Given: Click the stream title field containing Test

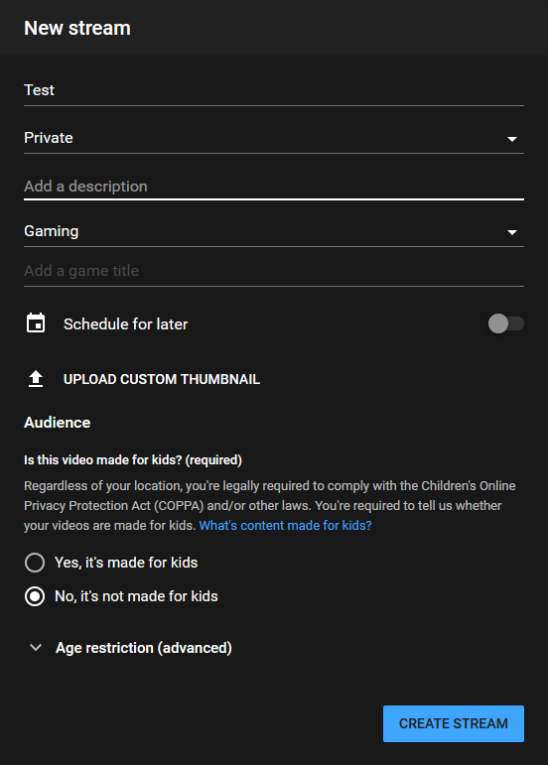Looking at the screenshot, I should pyautogui.click(x=274, y=90).
